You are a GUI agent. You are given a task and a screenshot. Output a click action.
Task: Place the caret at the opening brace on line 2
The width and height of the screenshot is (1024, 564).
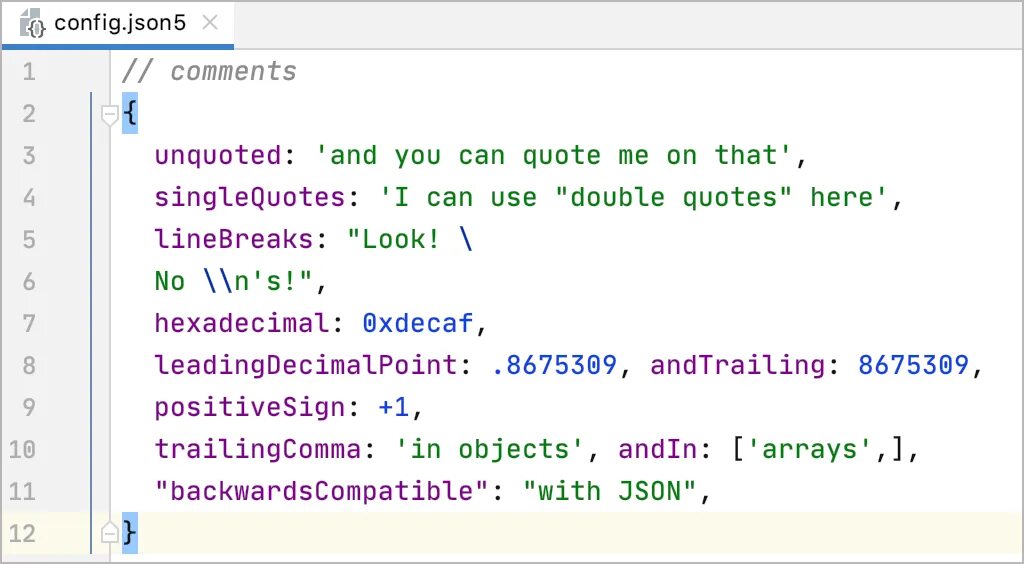click(130, 115)
